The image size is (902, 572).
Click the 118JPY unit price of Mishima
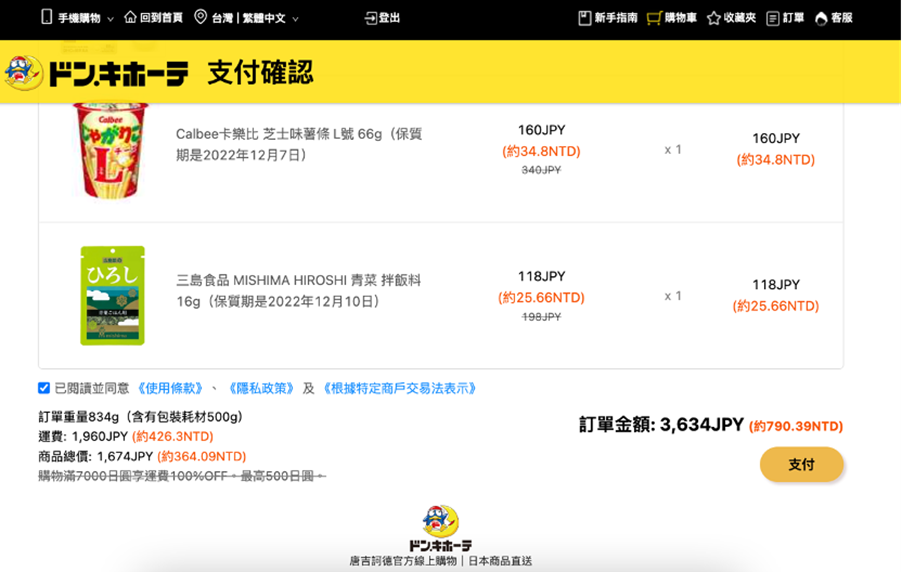point(541,276)
